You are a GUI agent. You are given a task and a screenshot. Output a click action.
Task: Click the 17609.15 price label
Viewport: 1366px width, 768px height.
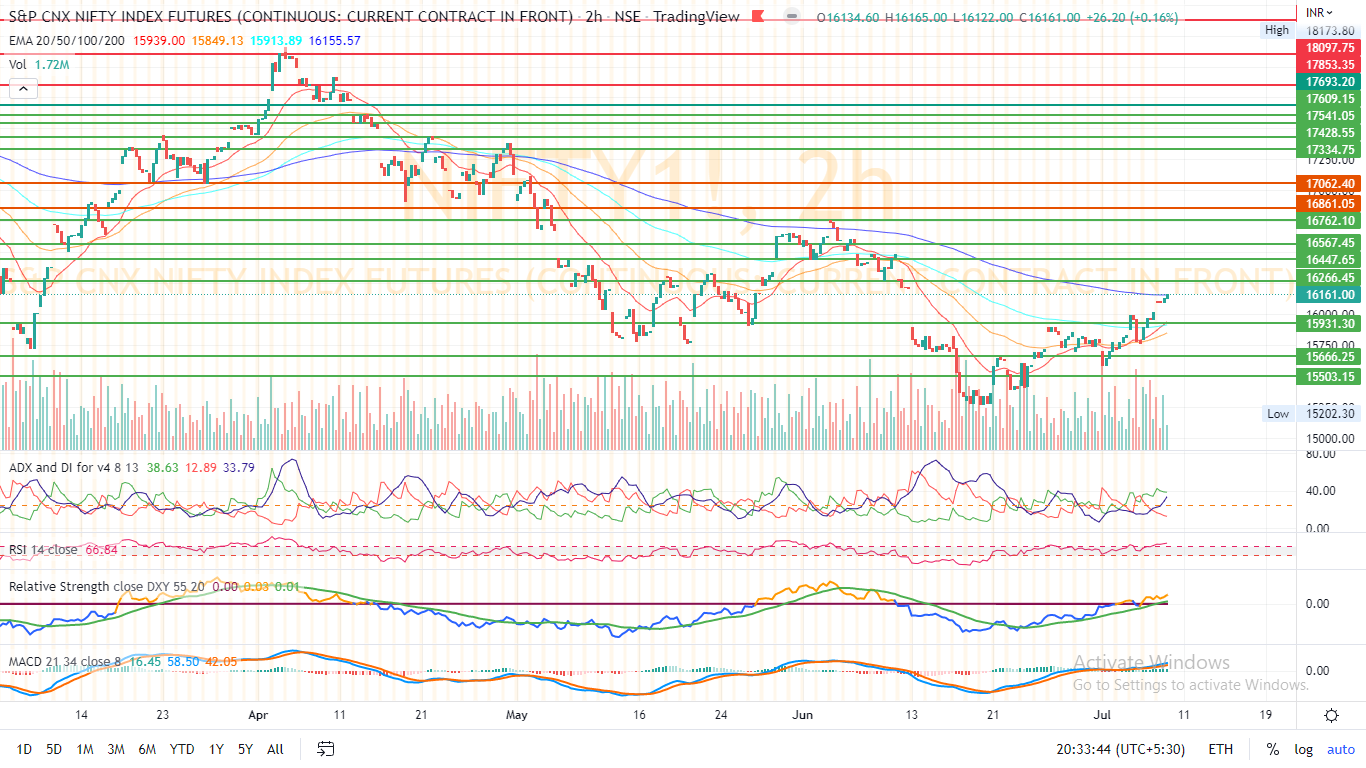click(x=1330, y=99)
